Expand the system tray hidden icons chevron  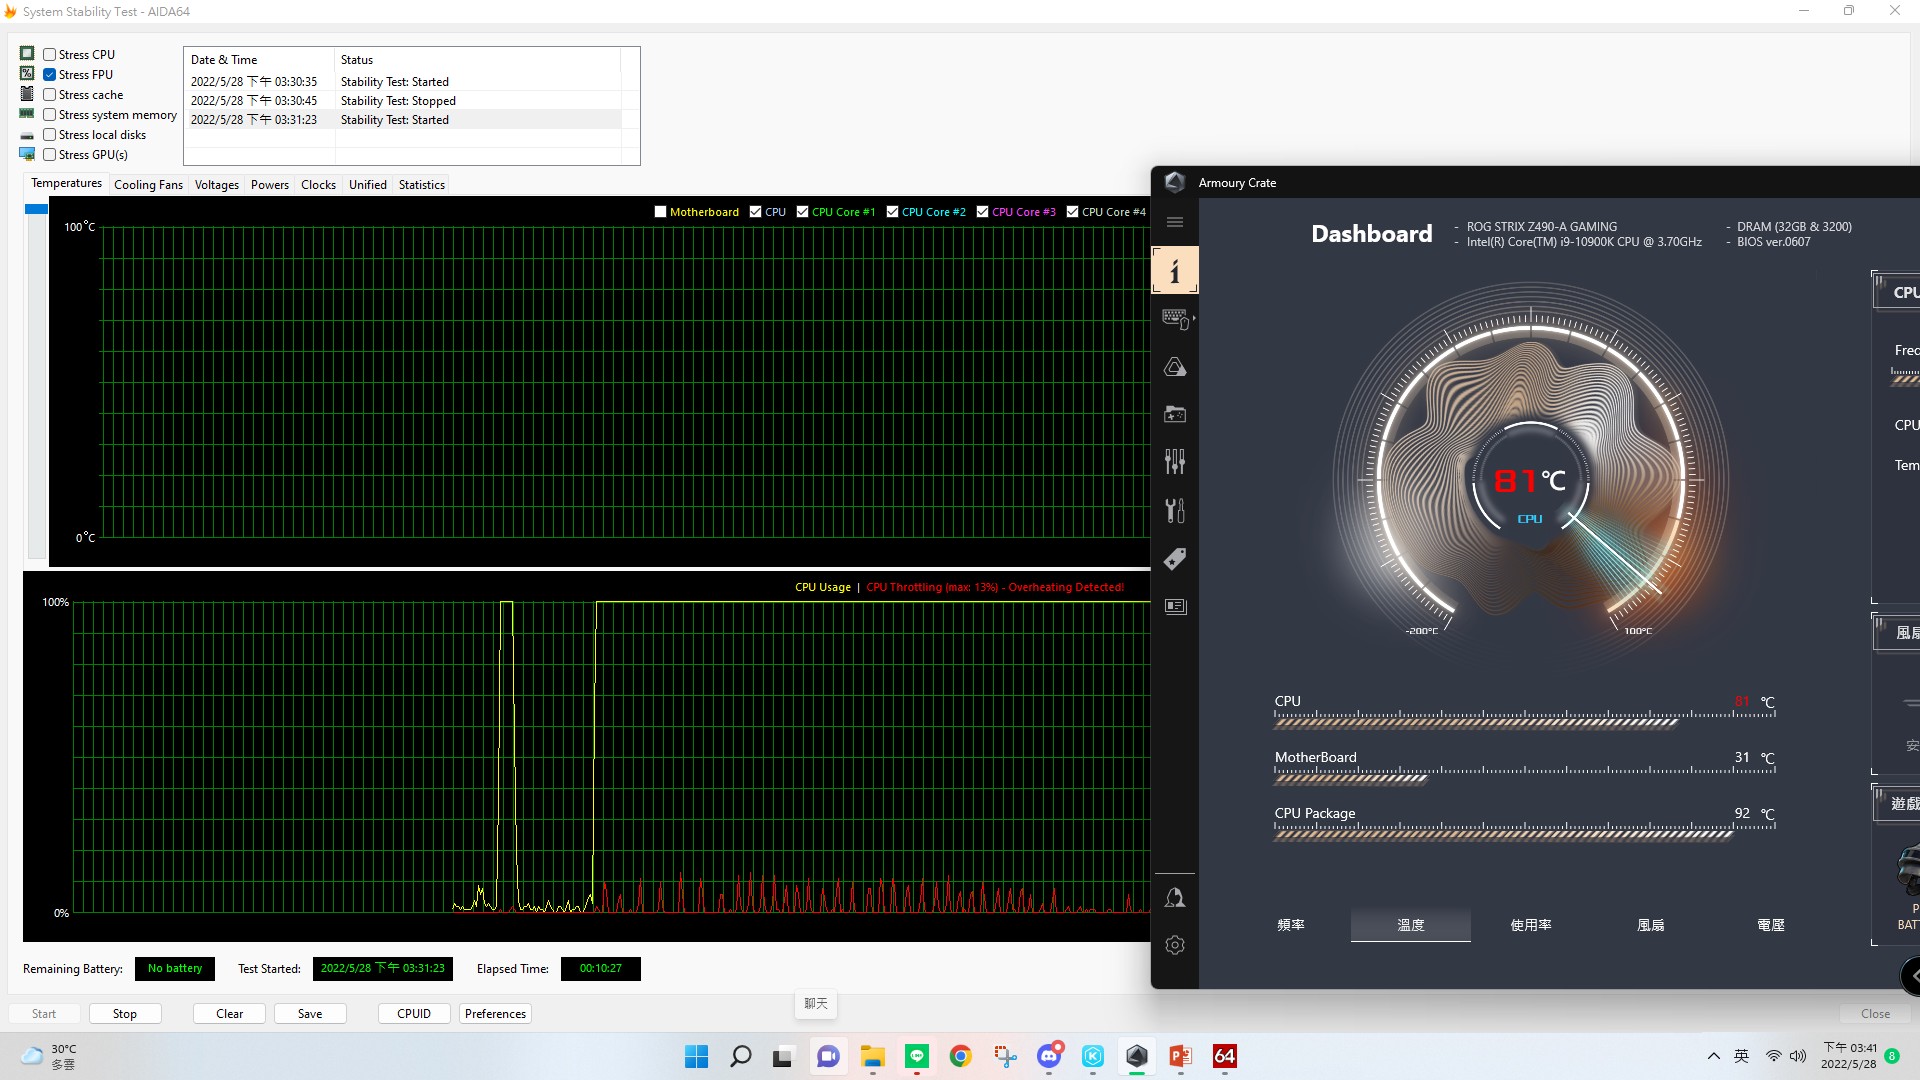[x=1713, y=1056]
